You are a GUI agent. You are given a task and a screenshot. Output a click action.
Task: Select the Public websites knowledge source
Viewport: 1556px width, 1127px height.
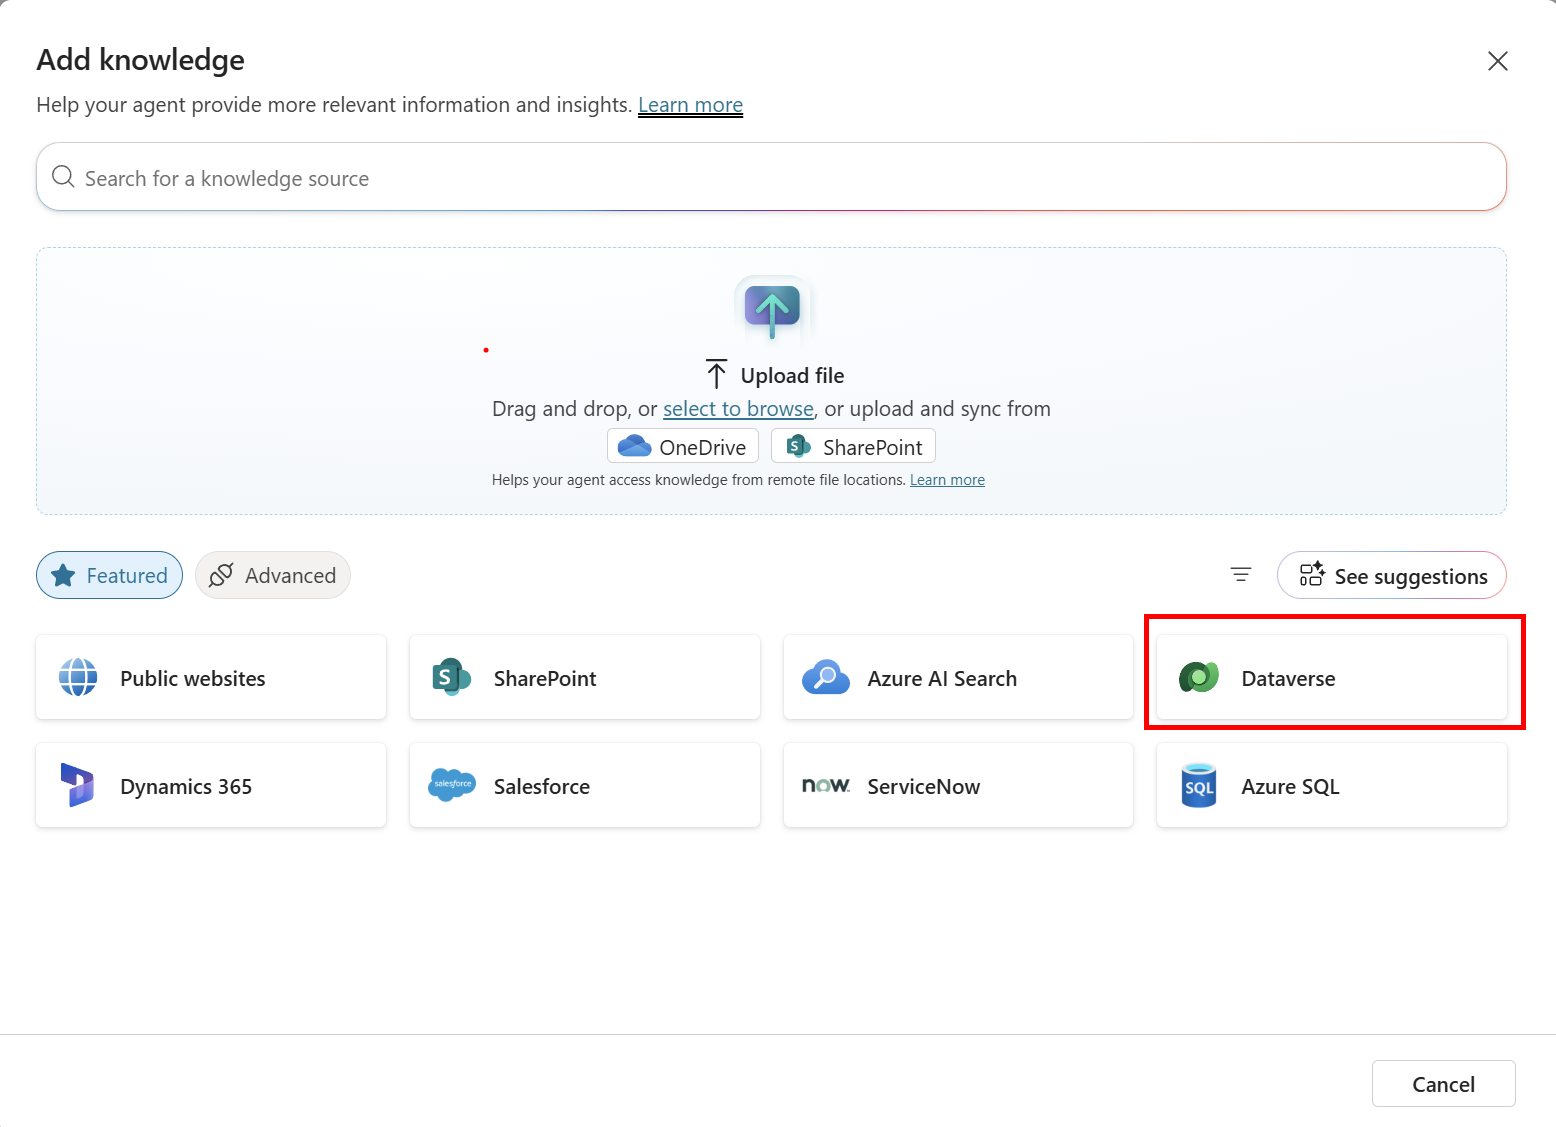[192, 678]
